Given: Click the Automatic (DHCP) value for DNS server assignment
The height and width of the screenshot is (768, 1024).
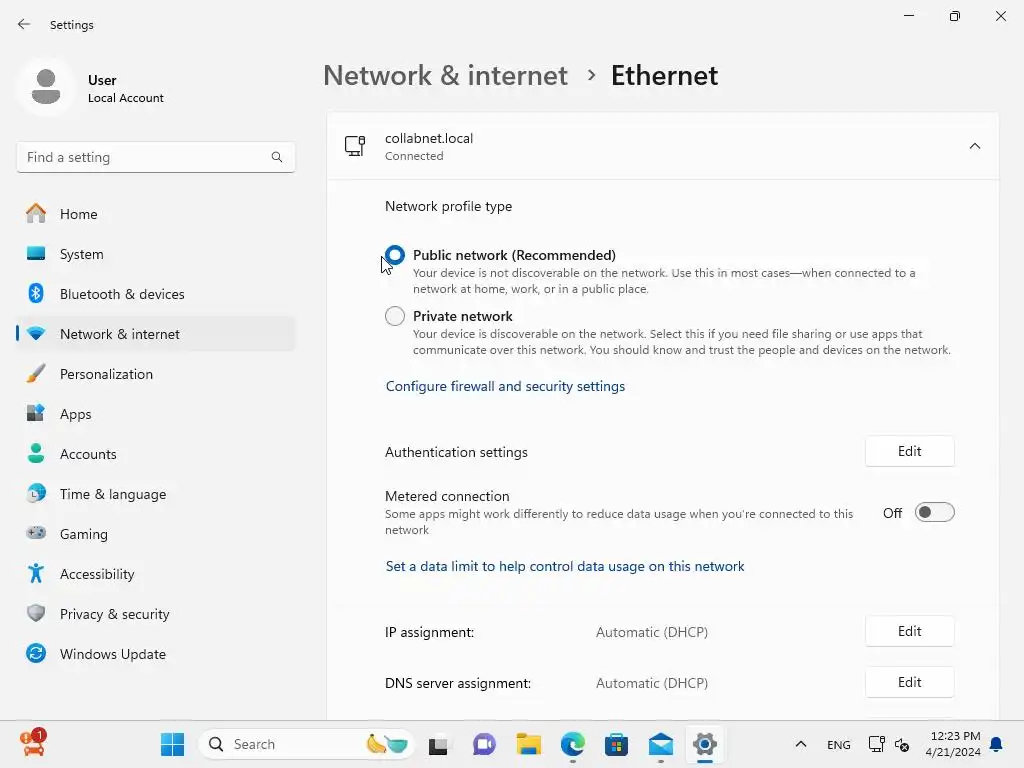Looking at the screenshot, I should click(x=652, y=683).
